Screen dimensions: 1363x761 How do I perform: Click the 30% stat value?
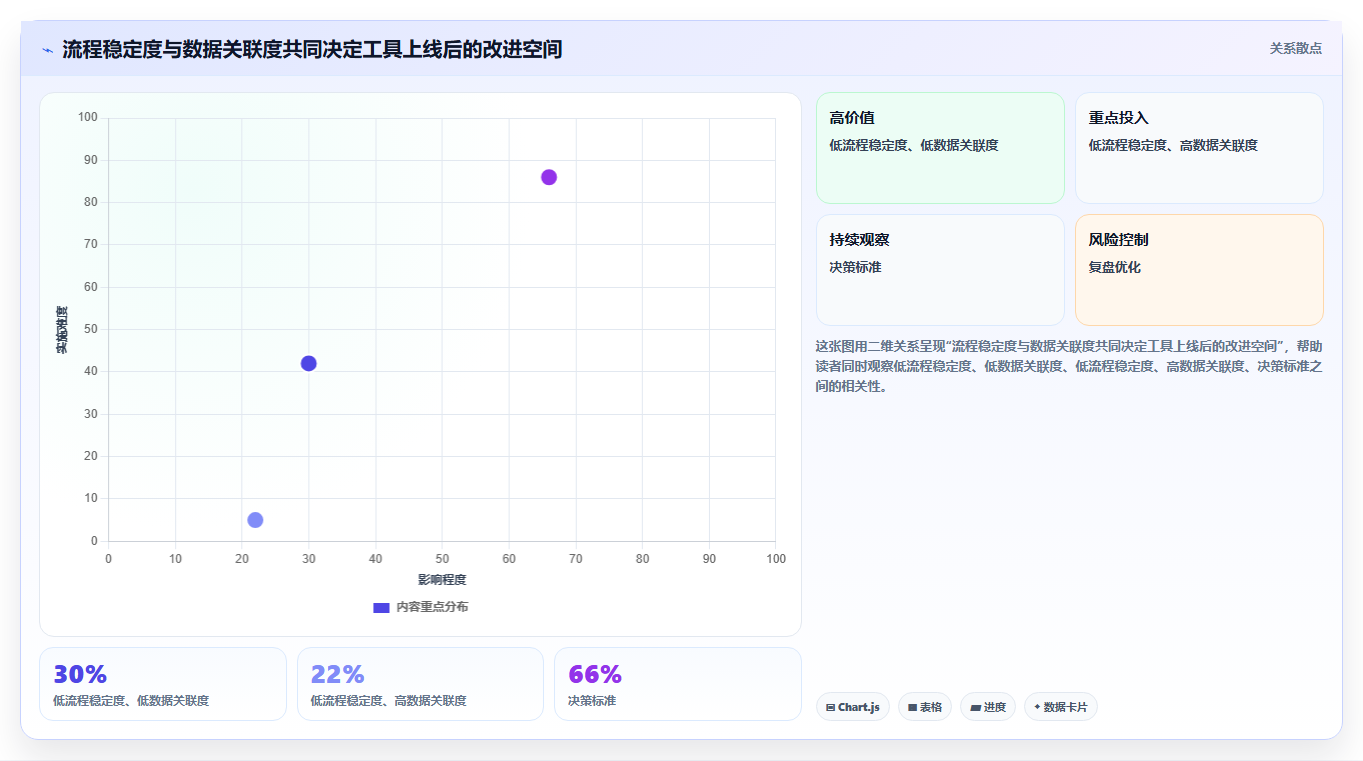[80, 674]
